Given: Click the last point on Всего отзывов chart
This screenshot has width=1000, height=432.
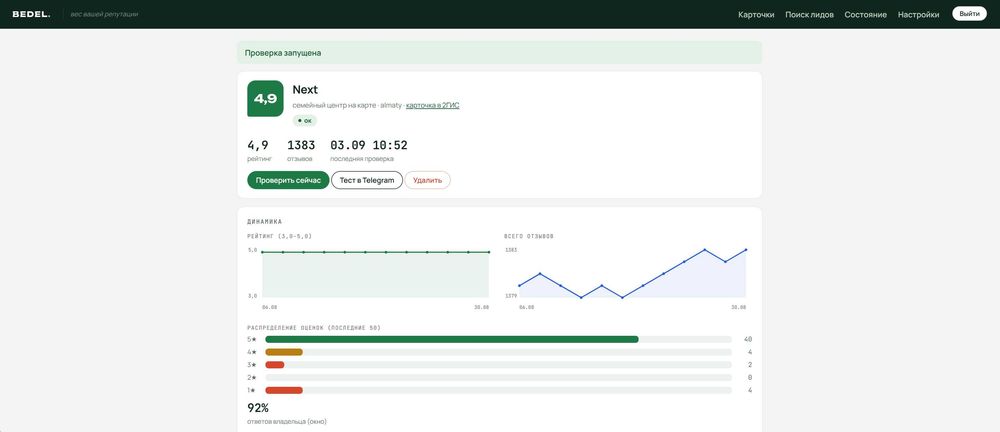Looking at the screenshot, I should click(x=746, y=250).
